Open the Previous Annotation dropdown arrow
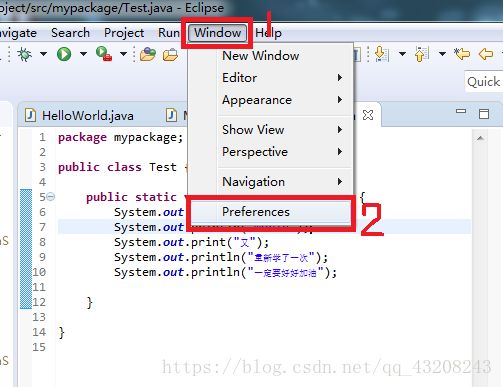Image resolution: width=503 pixels, height=387 pixels. pyautogui.click(x=442, y=54)
